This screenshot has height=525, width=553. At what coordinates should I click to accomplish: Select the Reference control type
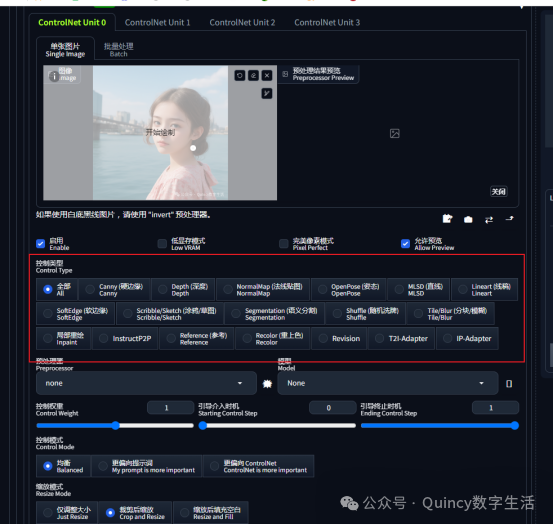click(x=197, y=338)
